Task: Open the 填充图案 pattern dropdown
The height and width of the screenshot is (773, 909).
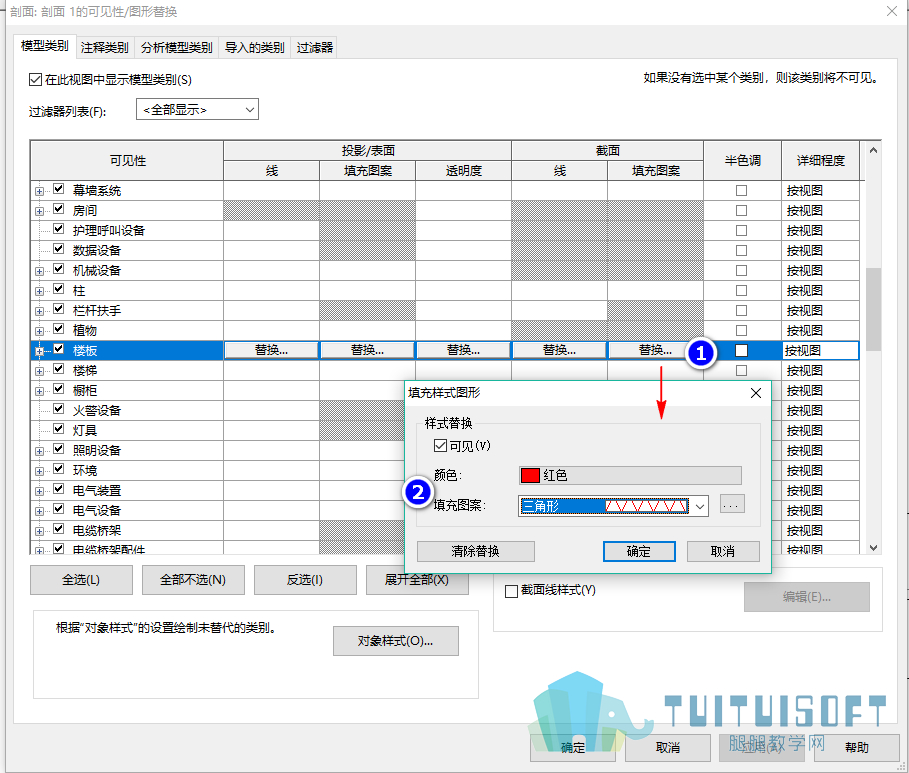Action: click(700, 506)
